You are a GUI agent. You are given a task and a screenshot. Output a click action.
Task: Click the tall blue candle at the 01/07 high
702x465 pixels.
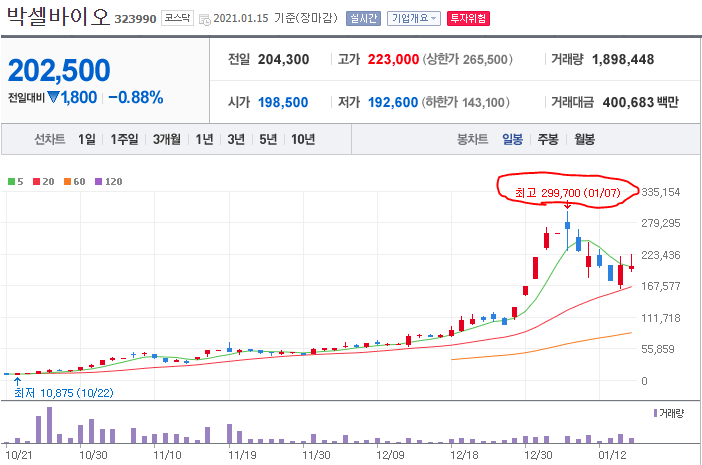point(567,230)
